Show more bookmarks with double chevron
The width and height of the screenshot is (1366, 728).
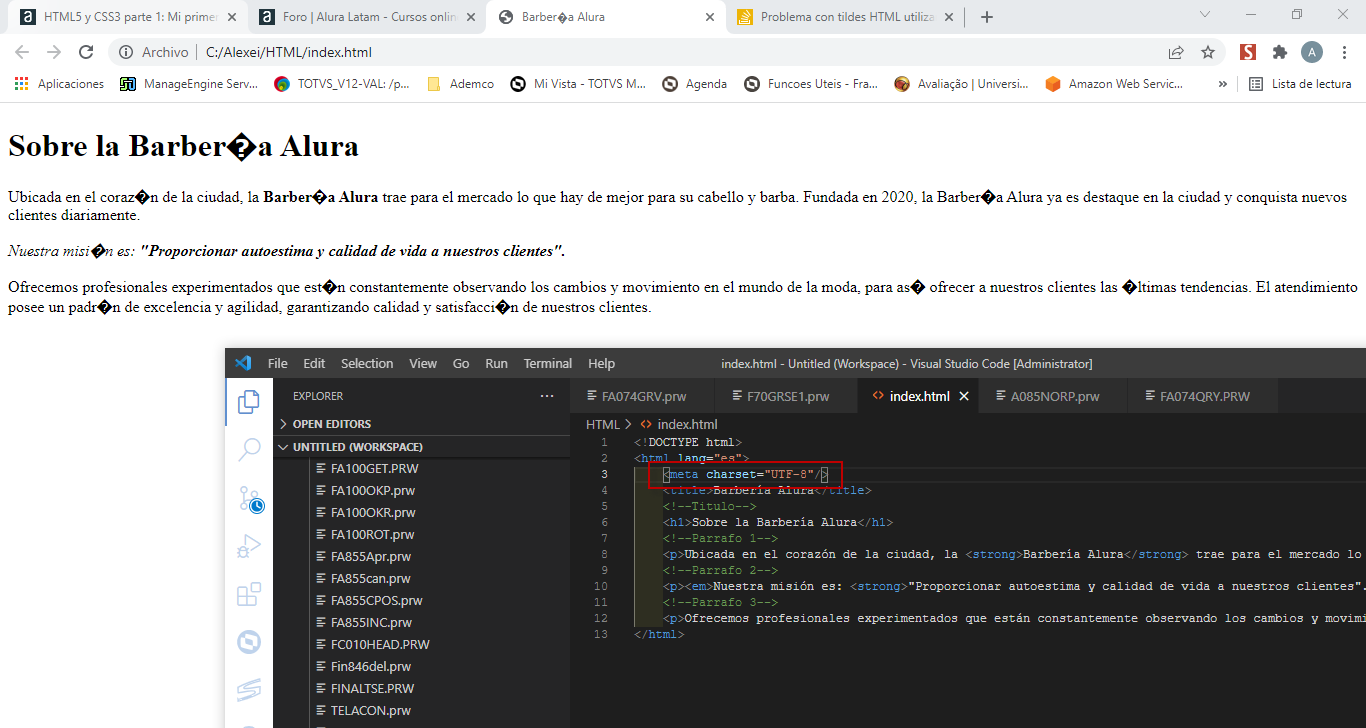1223,84
